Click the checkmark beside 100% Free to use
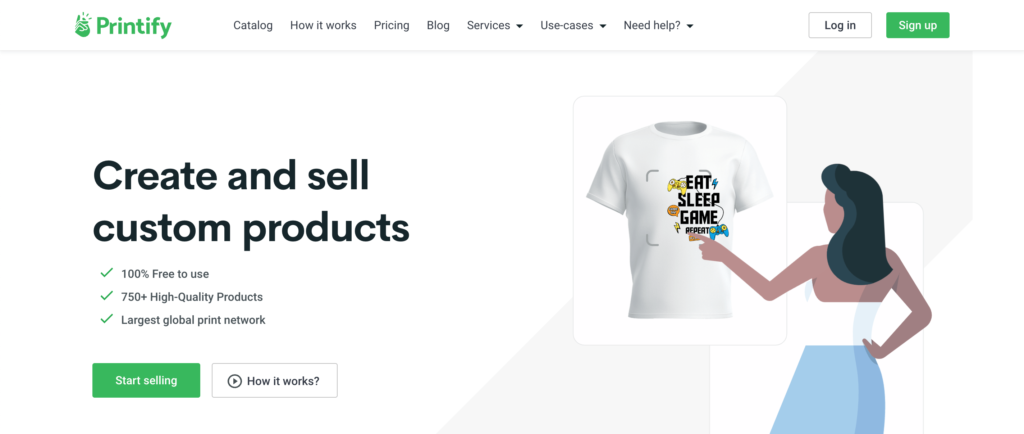1024x434 pixels. tap(106, 273)
